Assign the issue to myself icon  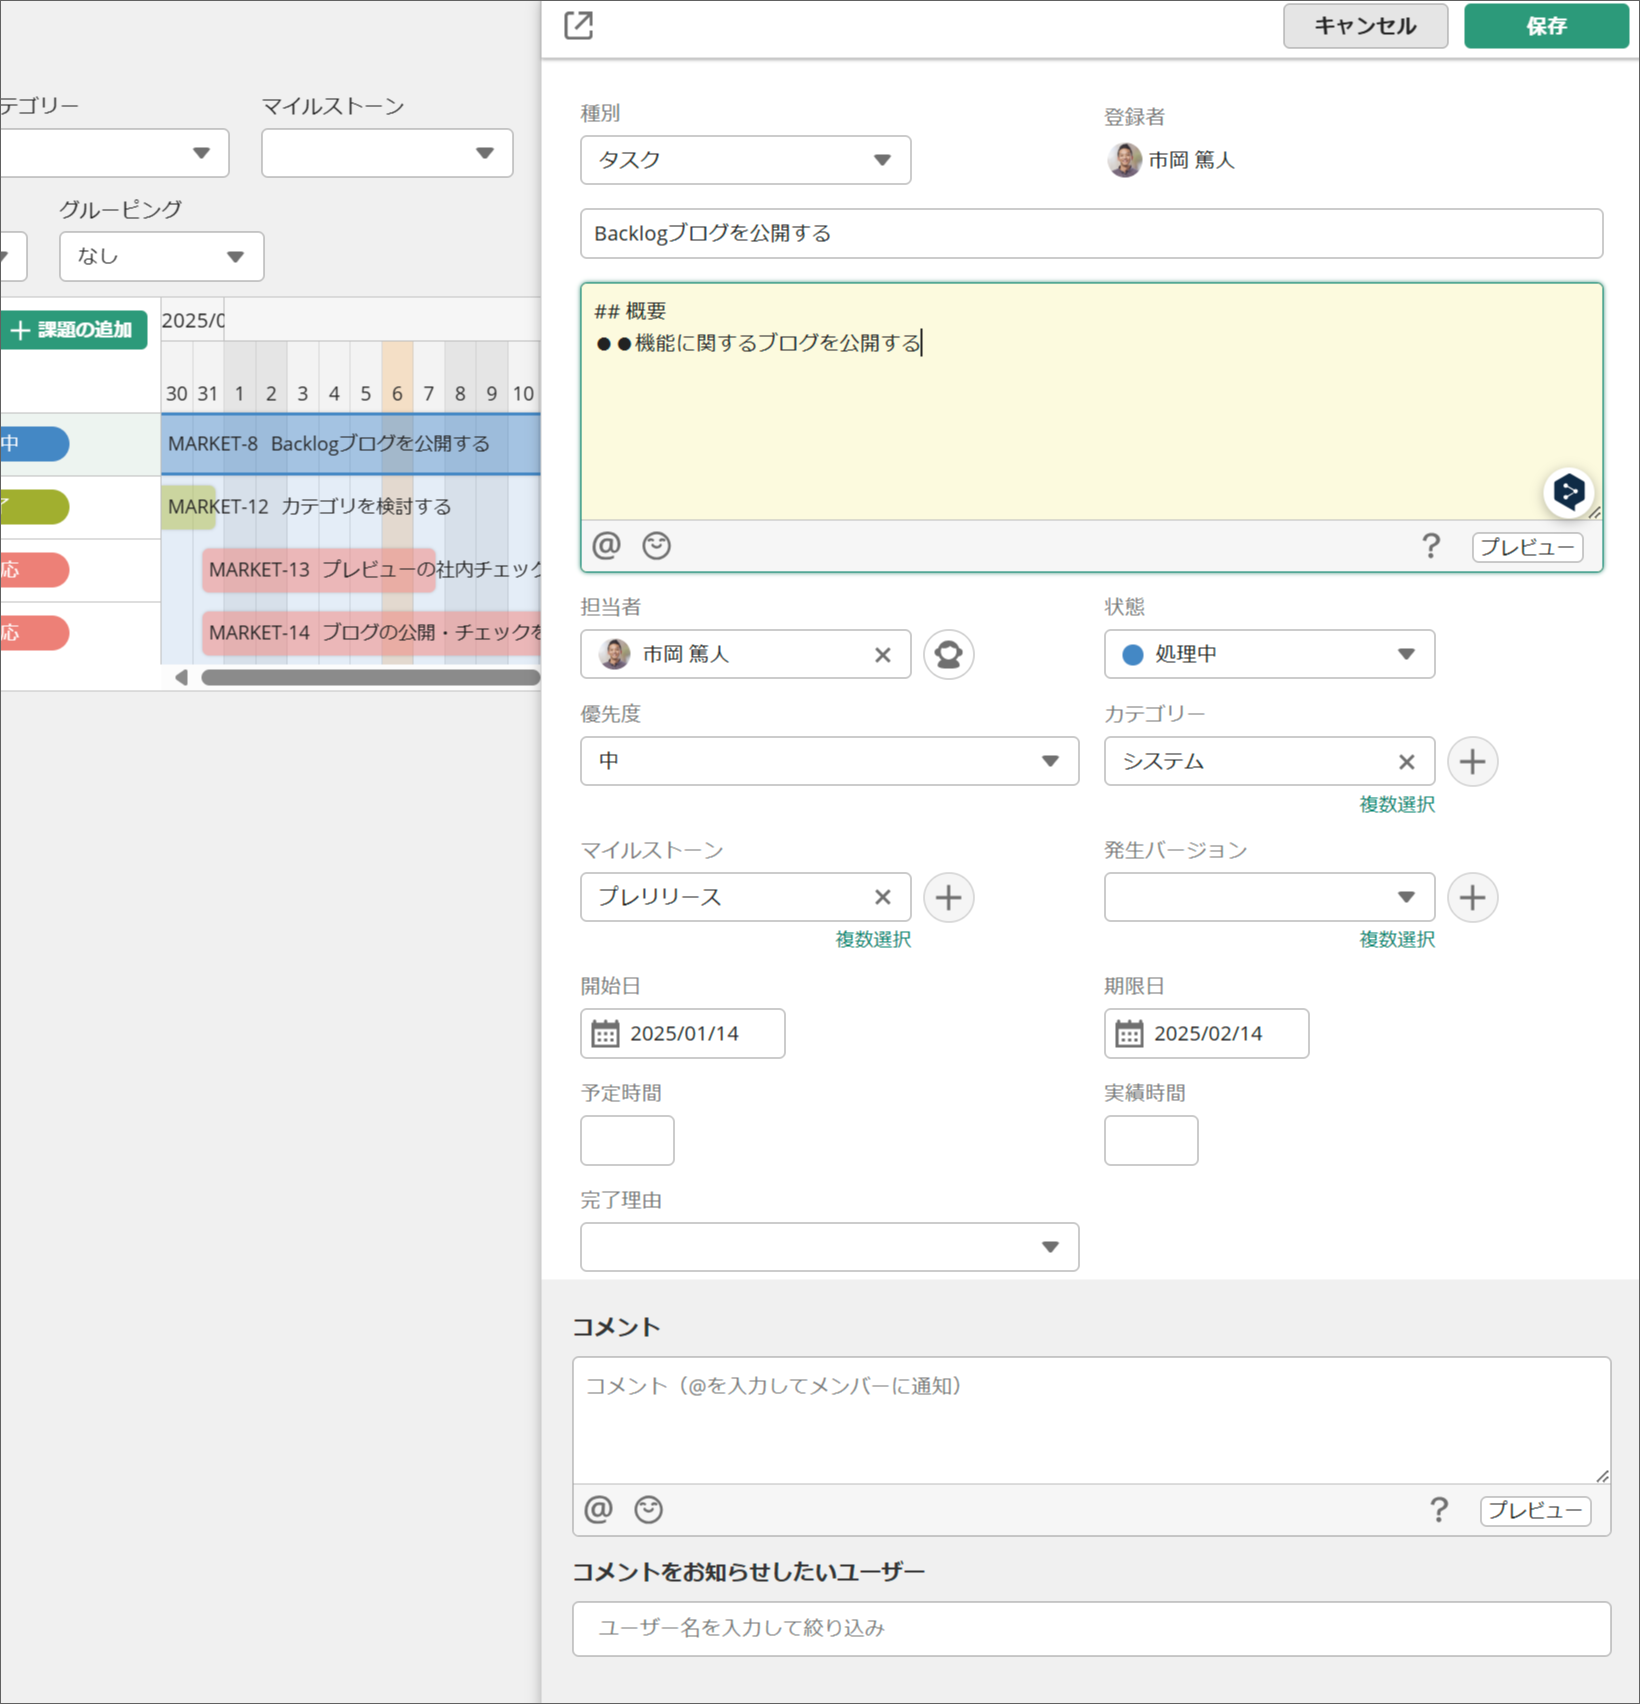click(x=948, y=654)
